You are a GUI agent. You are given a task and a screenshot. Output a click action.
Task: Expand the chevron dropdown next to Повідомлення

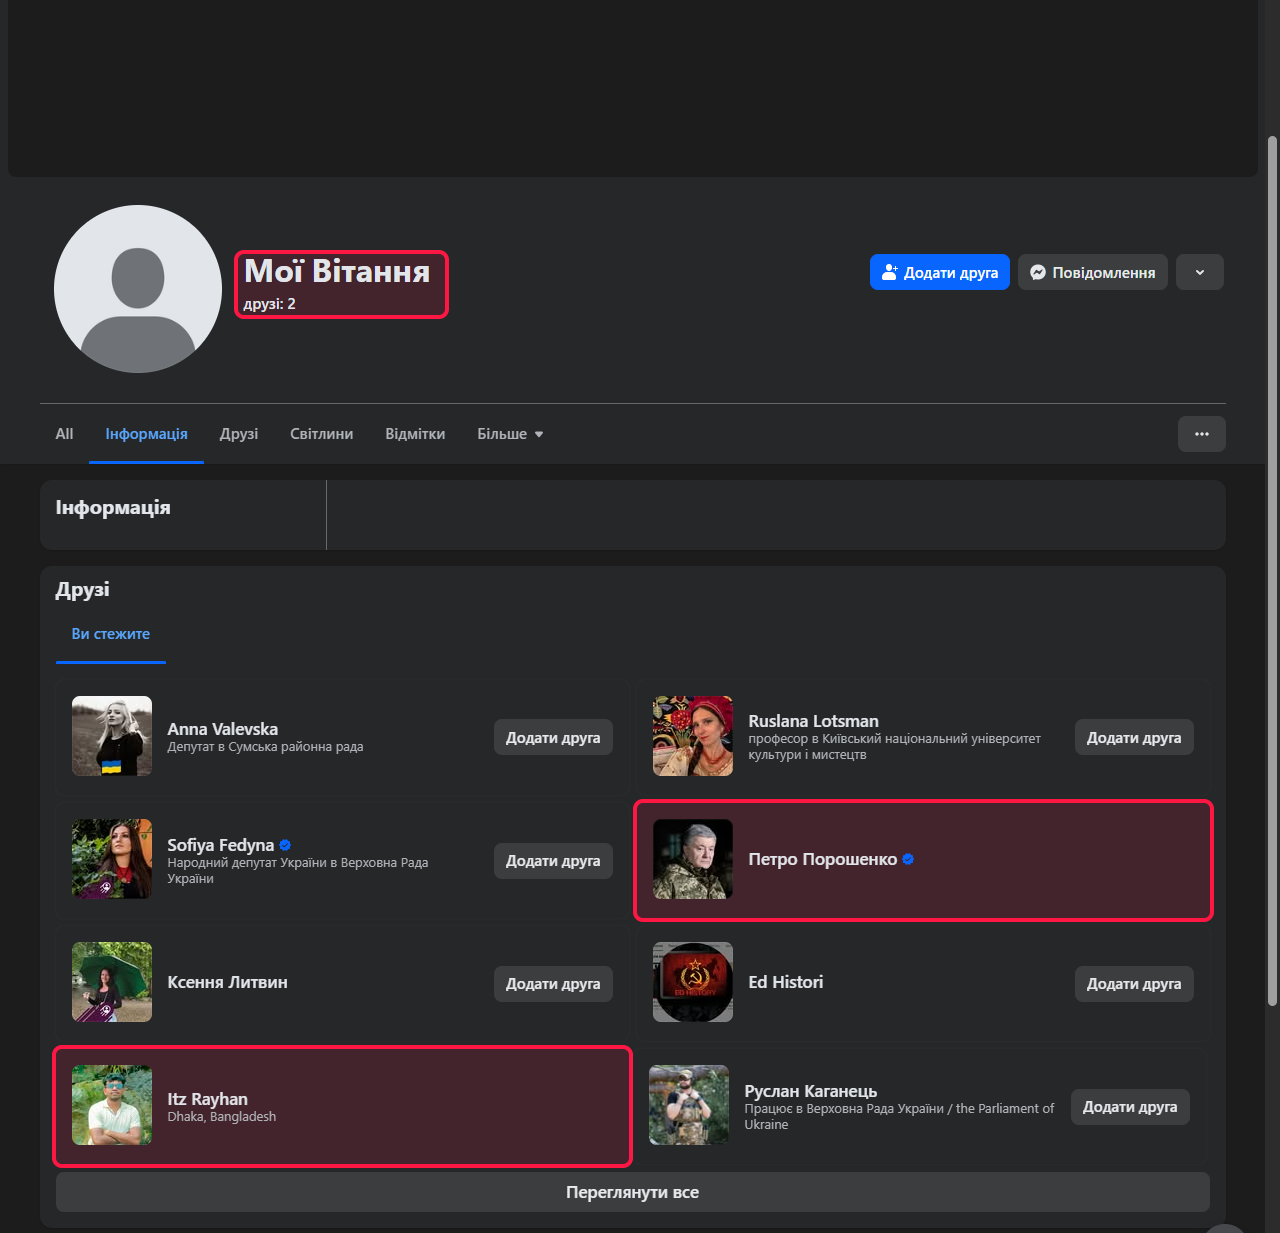tap(1199, 272)
